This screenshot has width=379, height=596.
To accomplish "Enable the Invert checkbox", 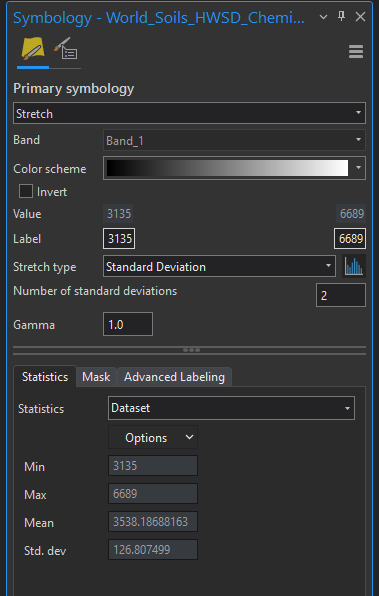I will point(26,192).
